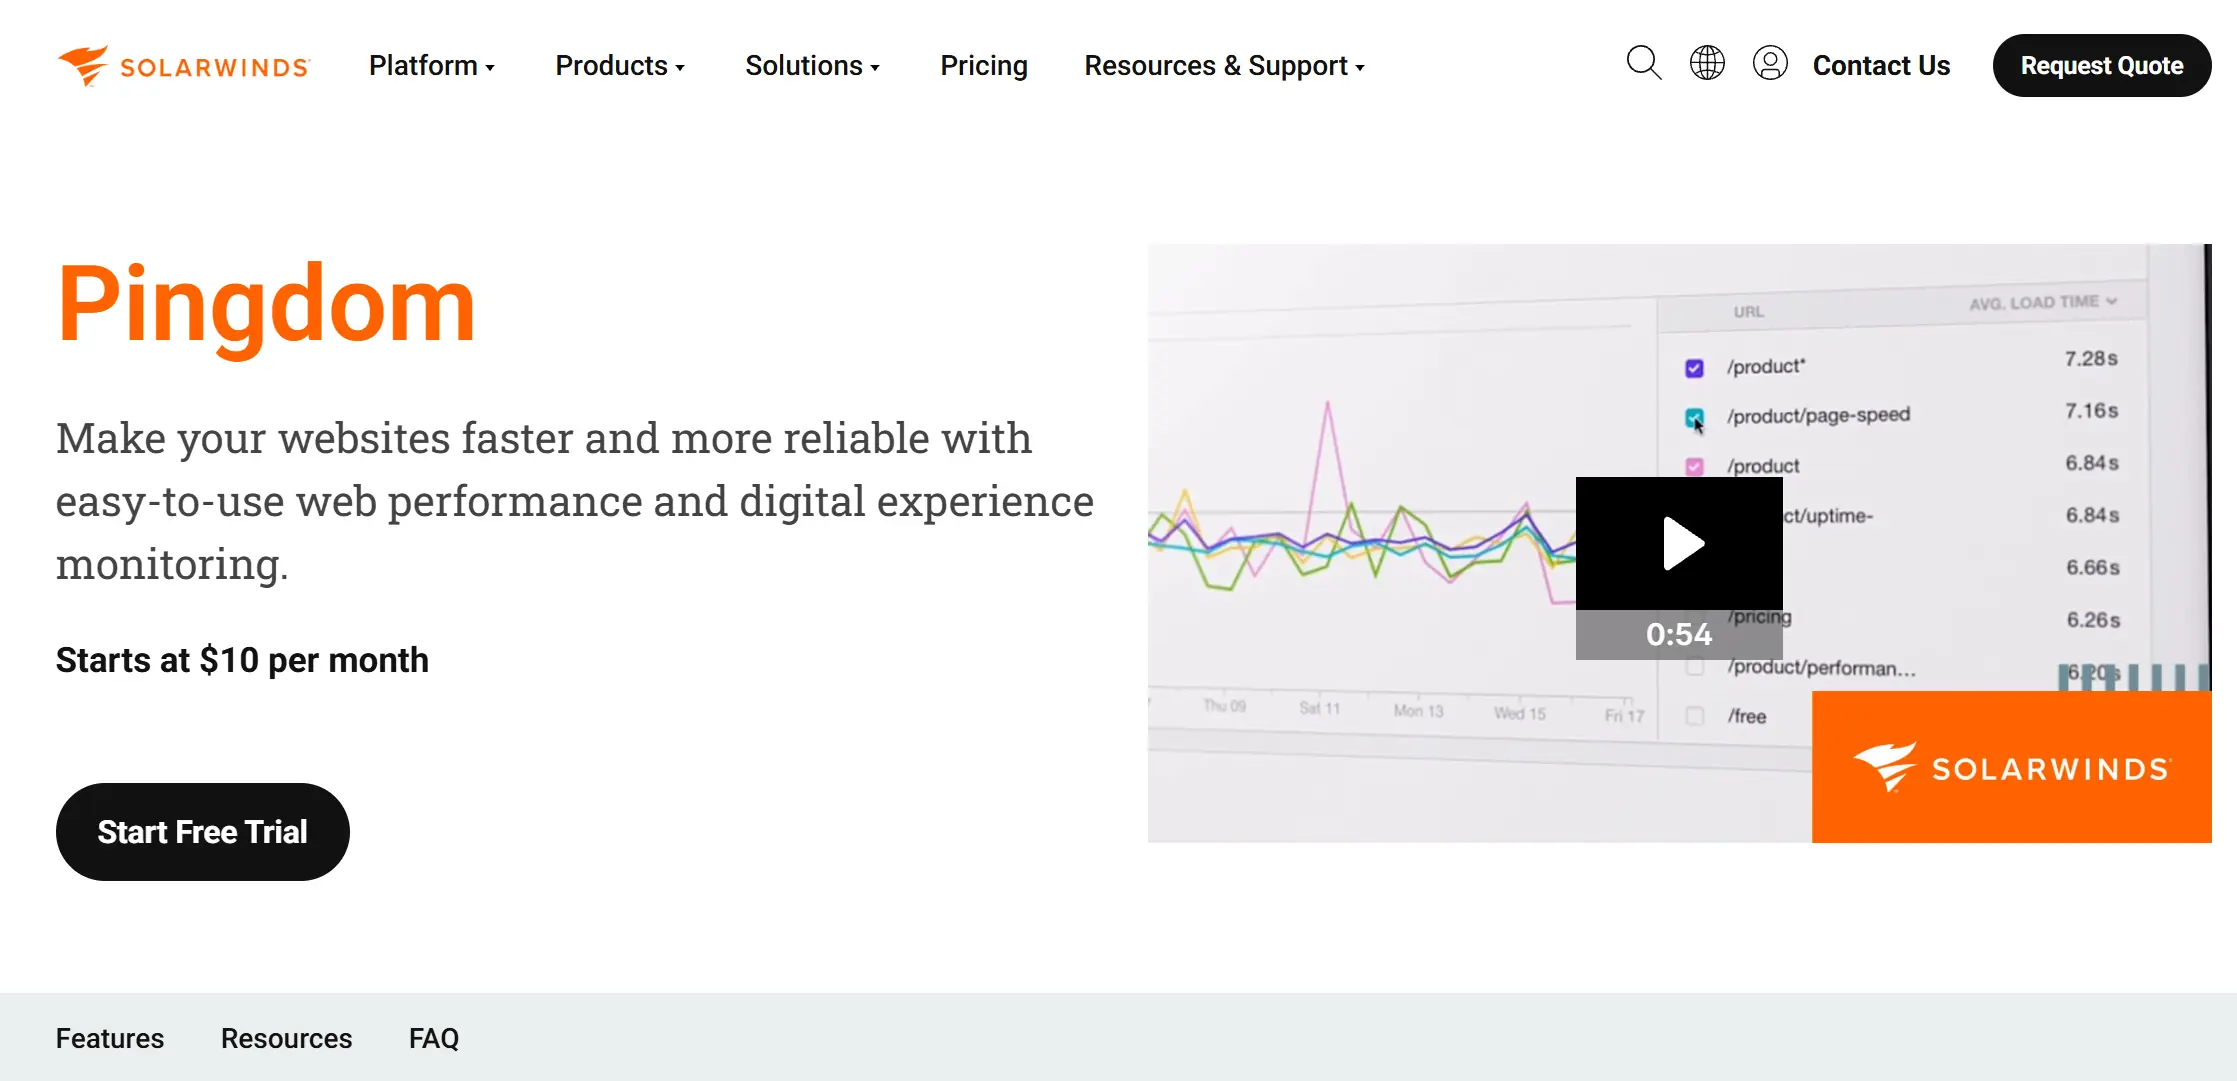Screen dimensions: 2237x1081
Task: Expand the Platform dropdown menu
Action: point(432,66)
